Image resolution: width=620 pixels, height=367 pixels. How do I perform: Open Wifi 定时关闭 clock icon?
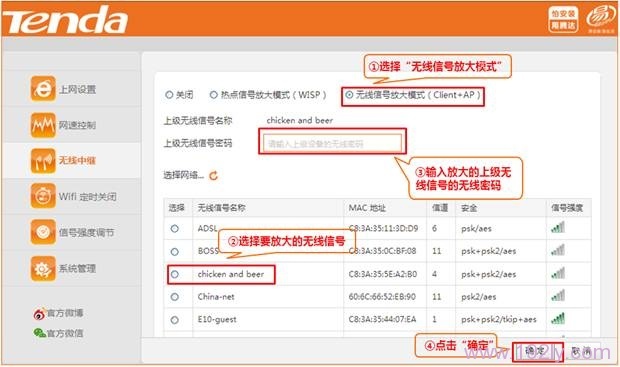43,196
